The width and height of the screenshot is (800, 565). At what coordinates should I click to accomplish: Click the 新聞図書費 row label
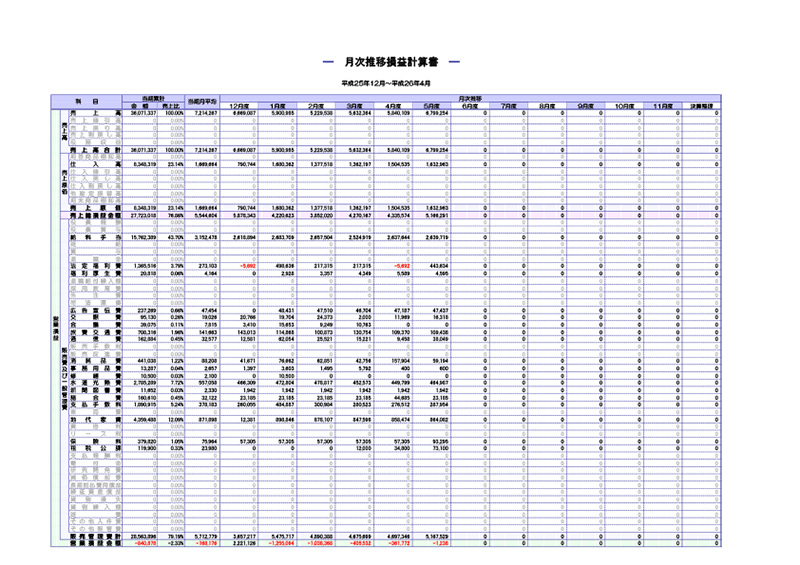click(95, 390)
